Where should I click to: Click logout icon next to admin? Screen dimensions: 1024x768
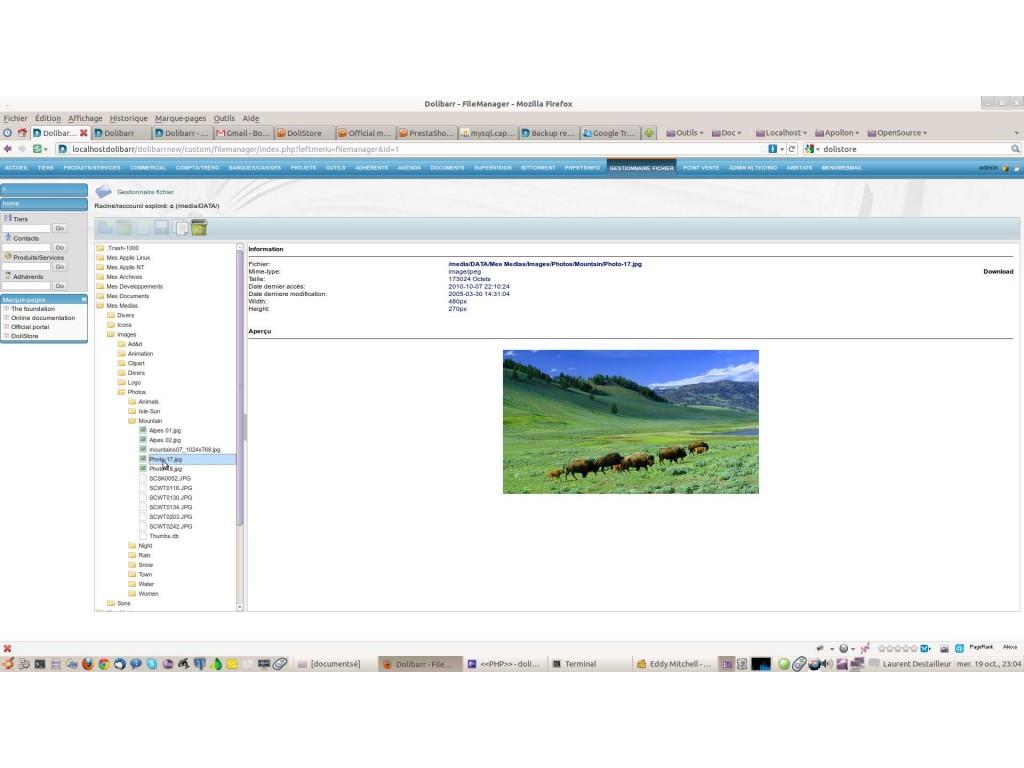pyautogui.click(x=1006, y=168)
